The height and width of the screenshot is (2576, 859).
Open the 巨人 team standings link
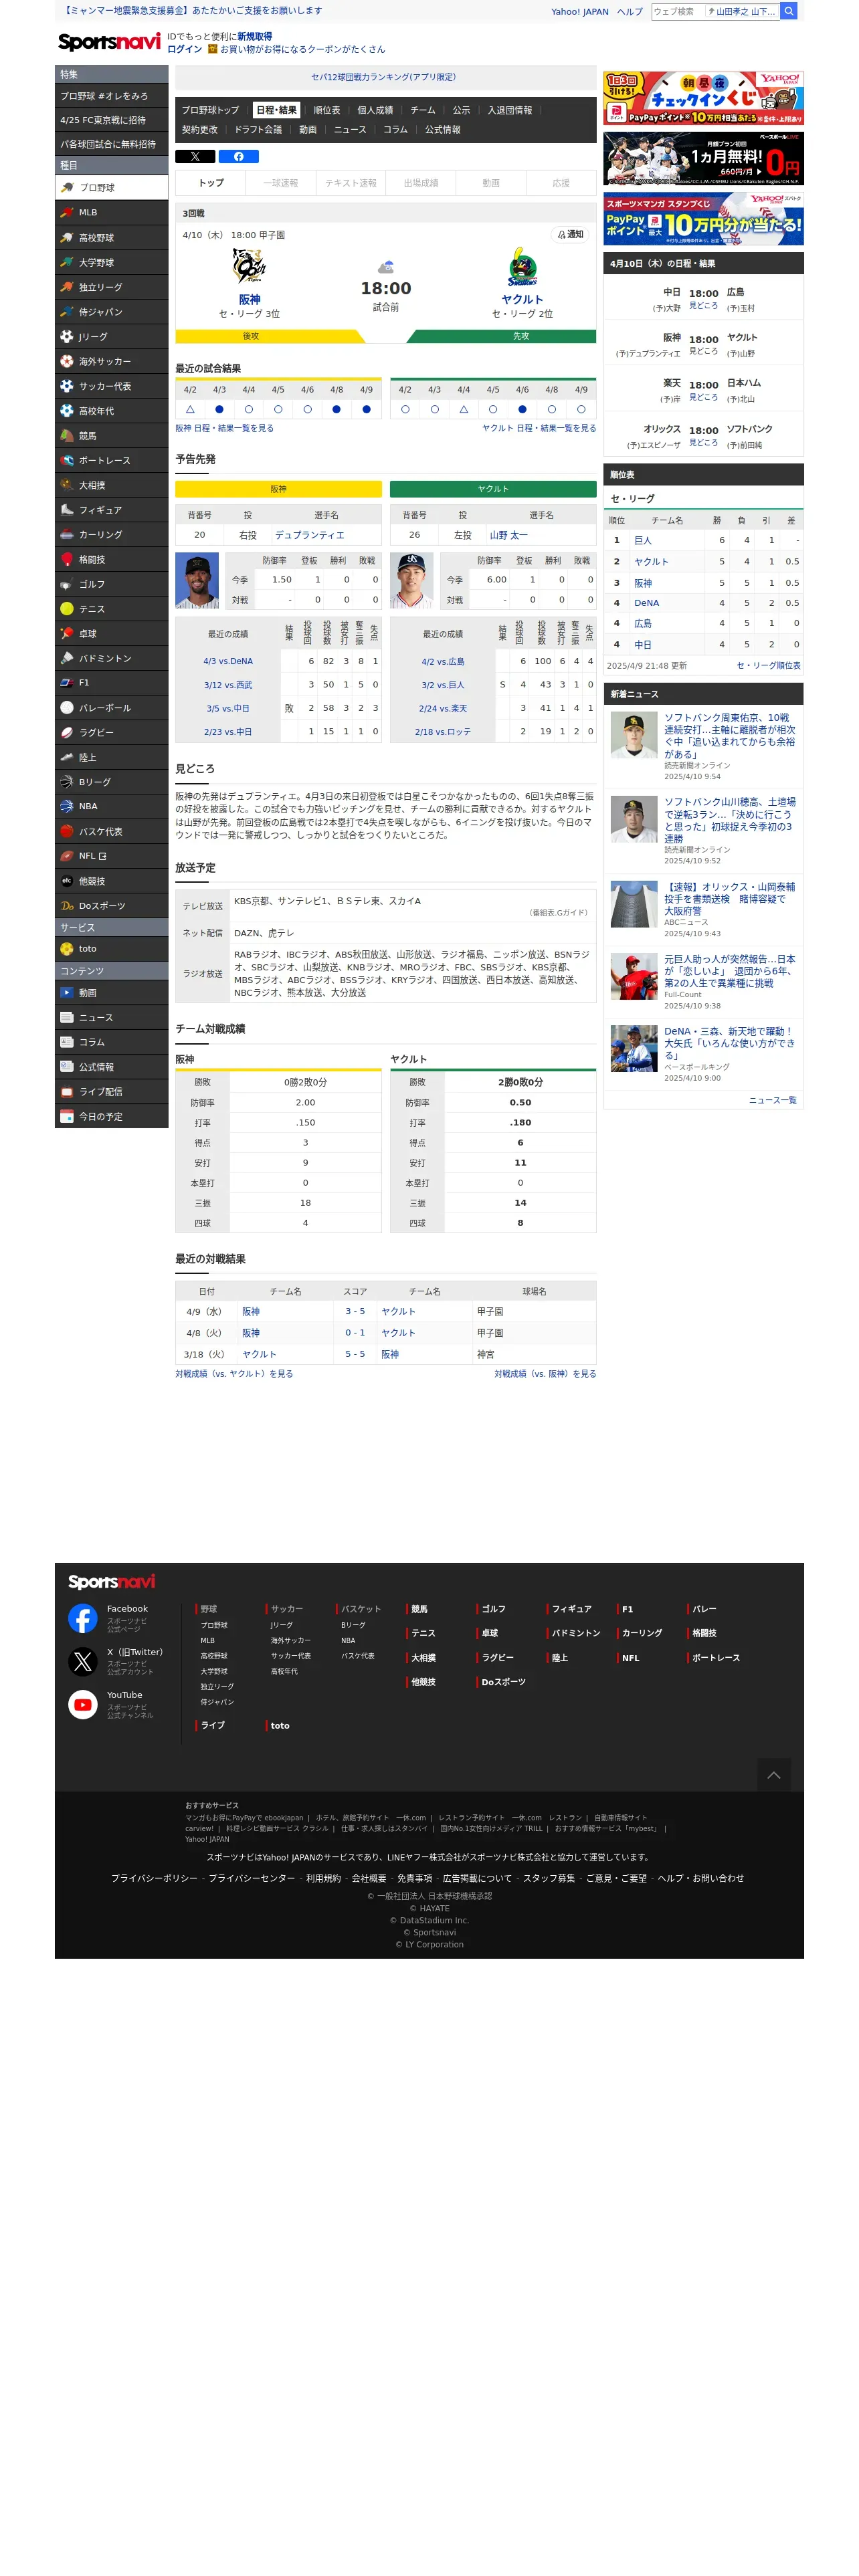pyautogui.click(x=642, y=540)
